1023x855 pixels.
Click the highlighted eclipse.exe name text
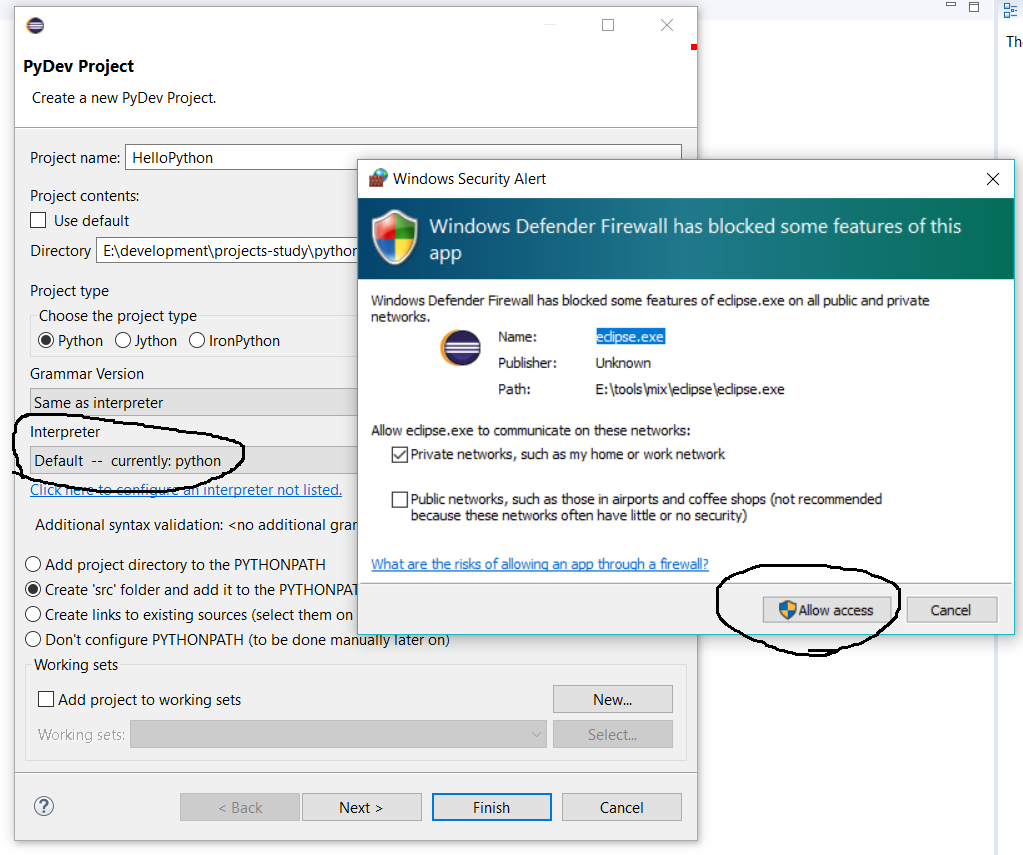630,337
